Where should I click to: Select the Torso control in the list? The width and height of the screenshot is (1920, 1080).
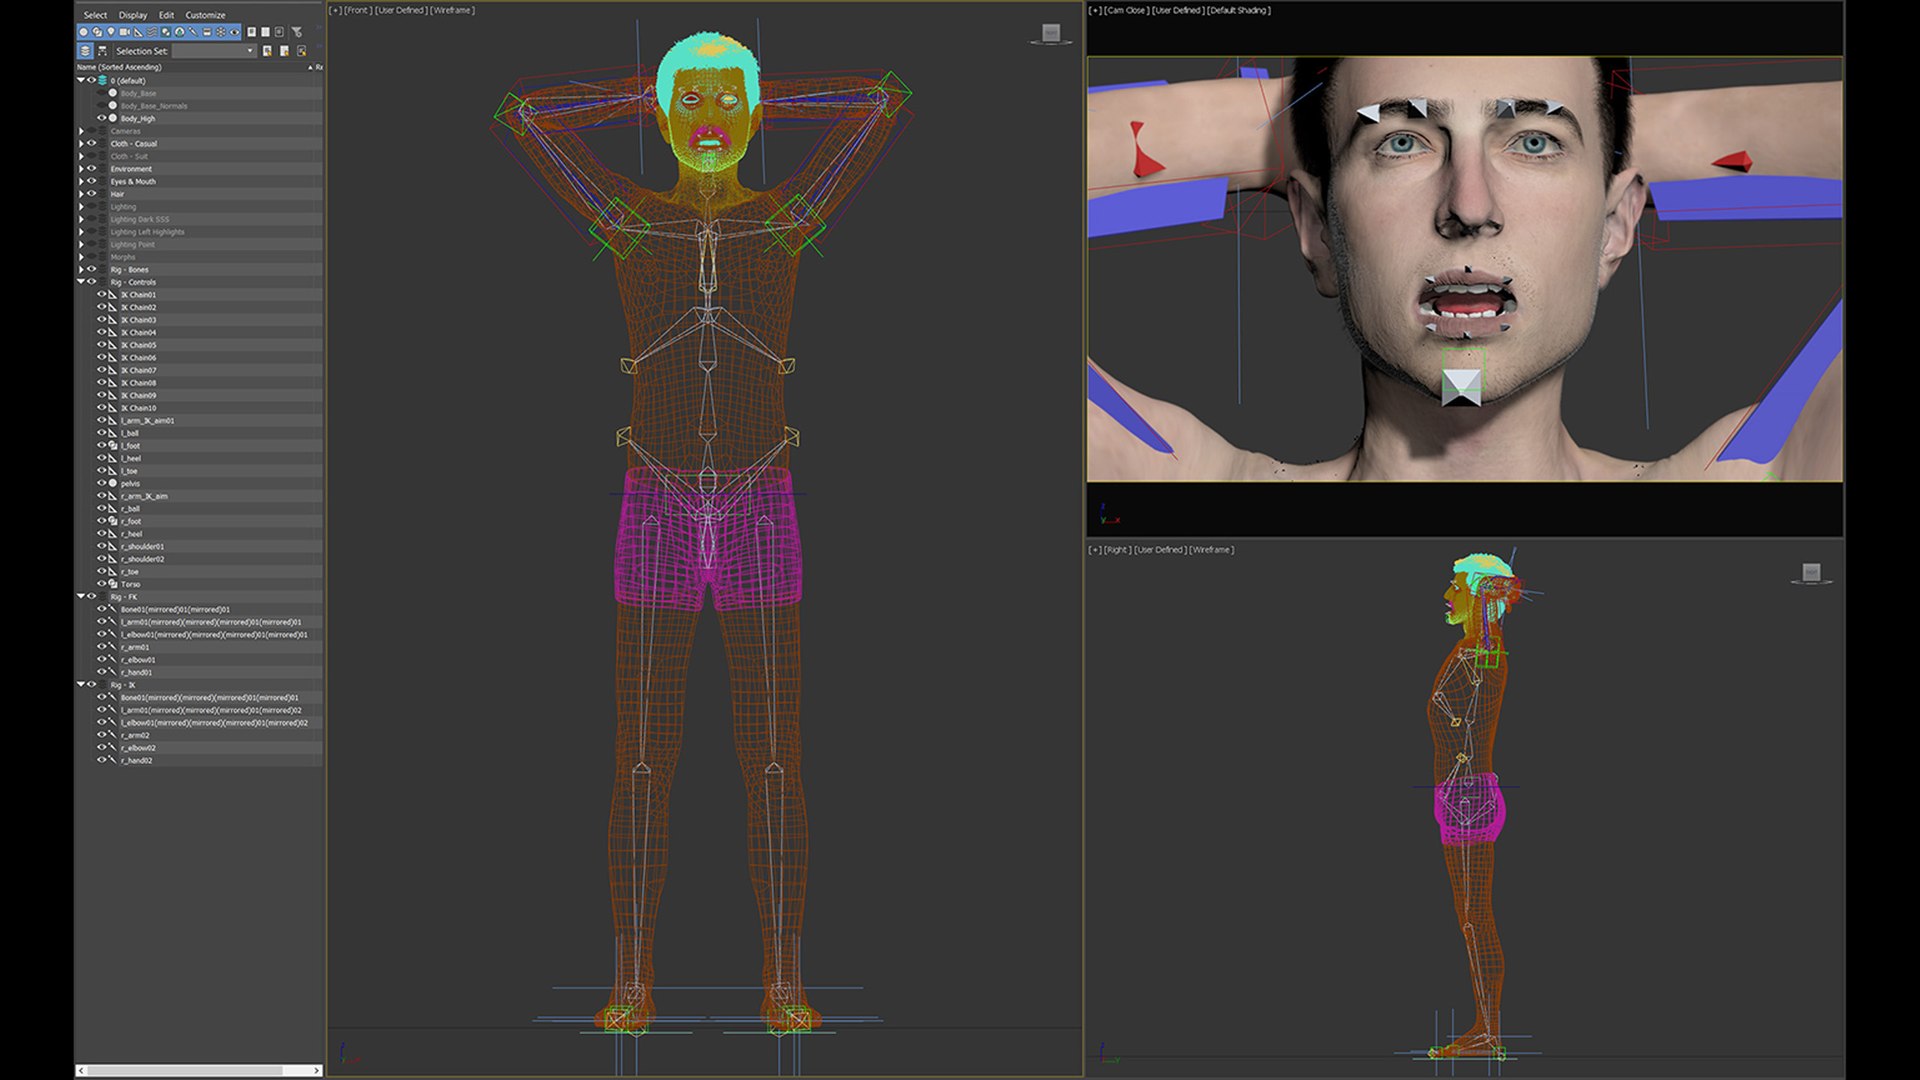coord(130,584)
